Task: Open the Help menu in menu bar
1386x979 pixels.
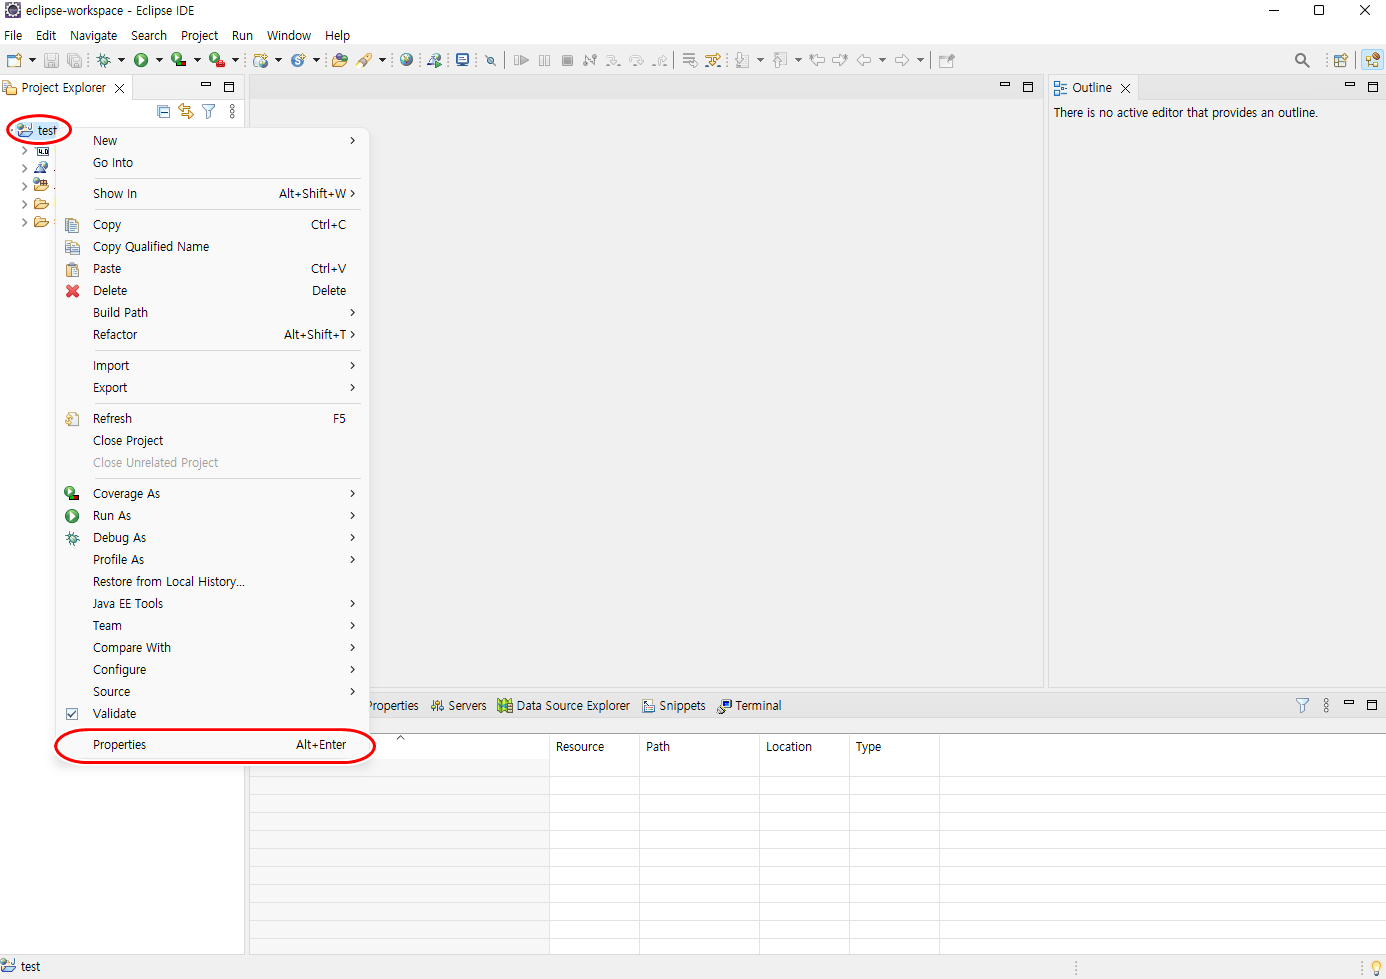Action: 338,35
